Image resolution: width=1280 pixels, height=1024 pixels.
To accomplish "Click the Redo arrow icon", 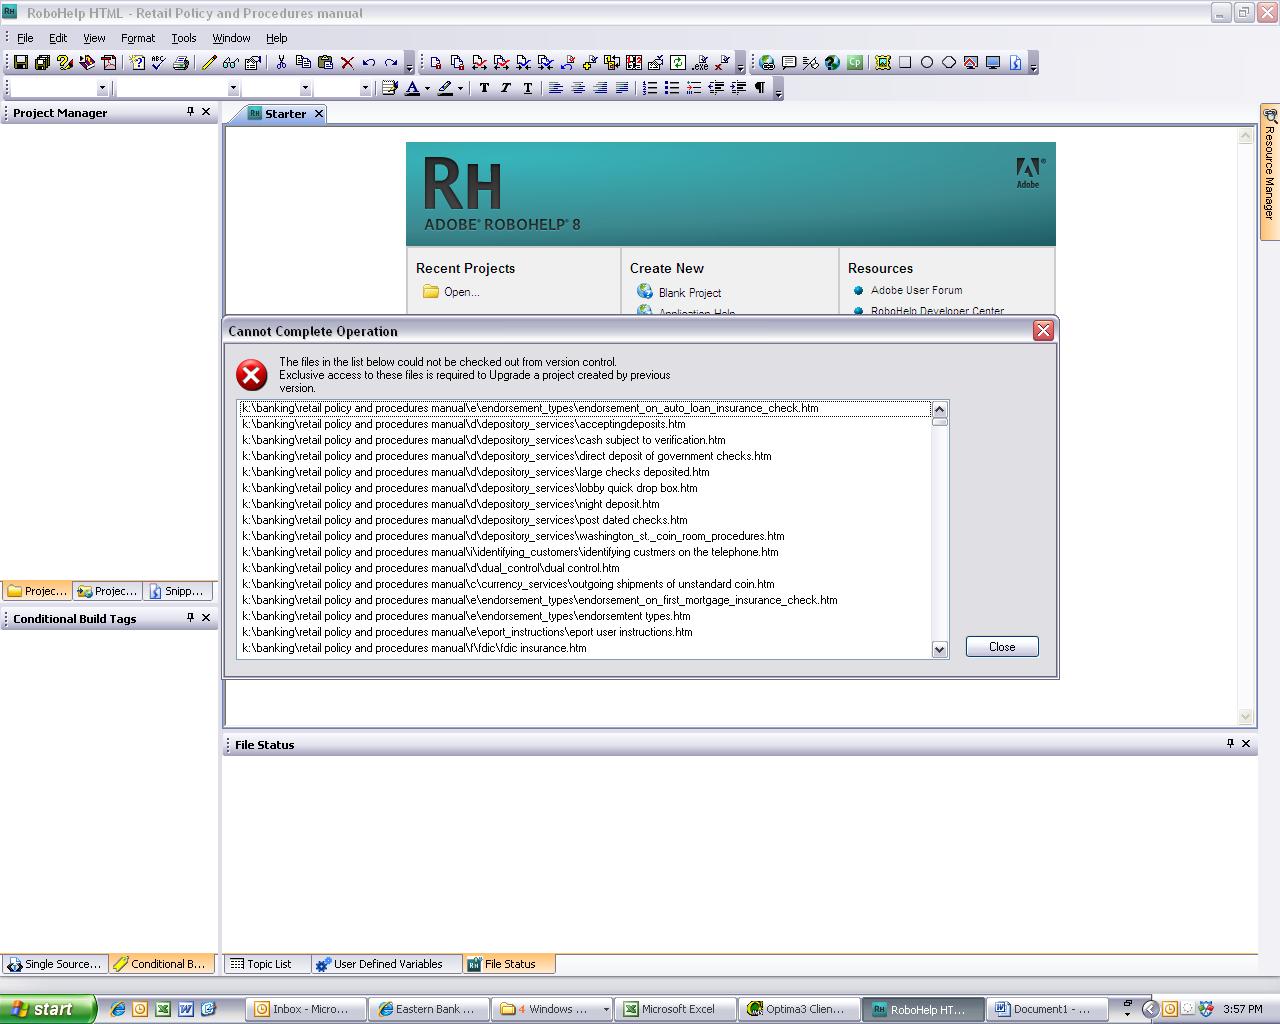I will (391, 62).
